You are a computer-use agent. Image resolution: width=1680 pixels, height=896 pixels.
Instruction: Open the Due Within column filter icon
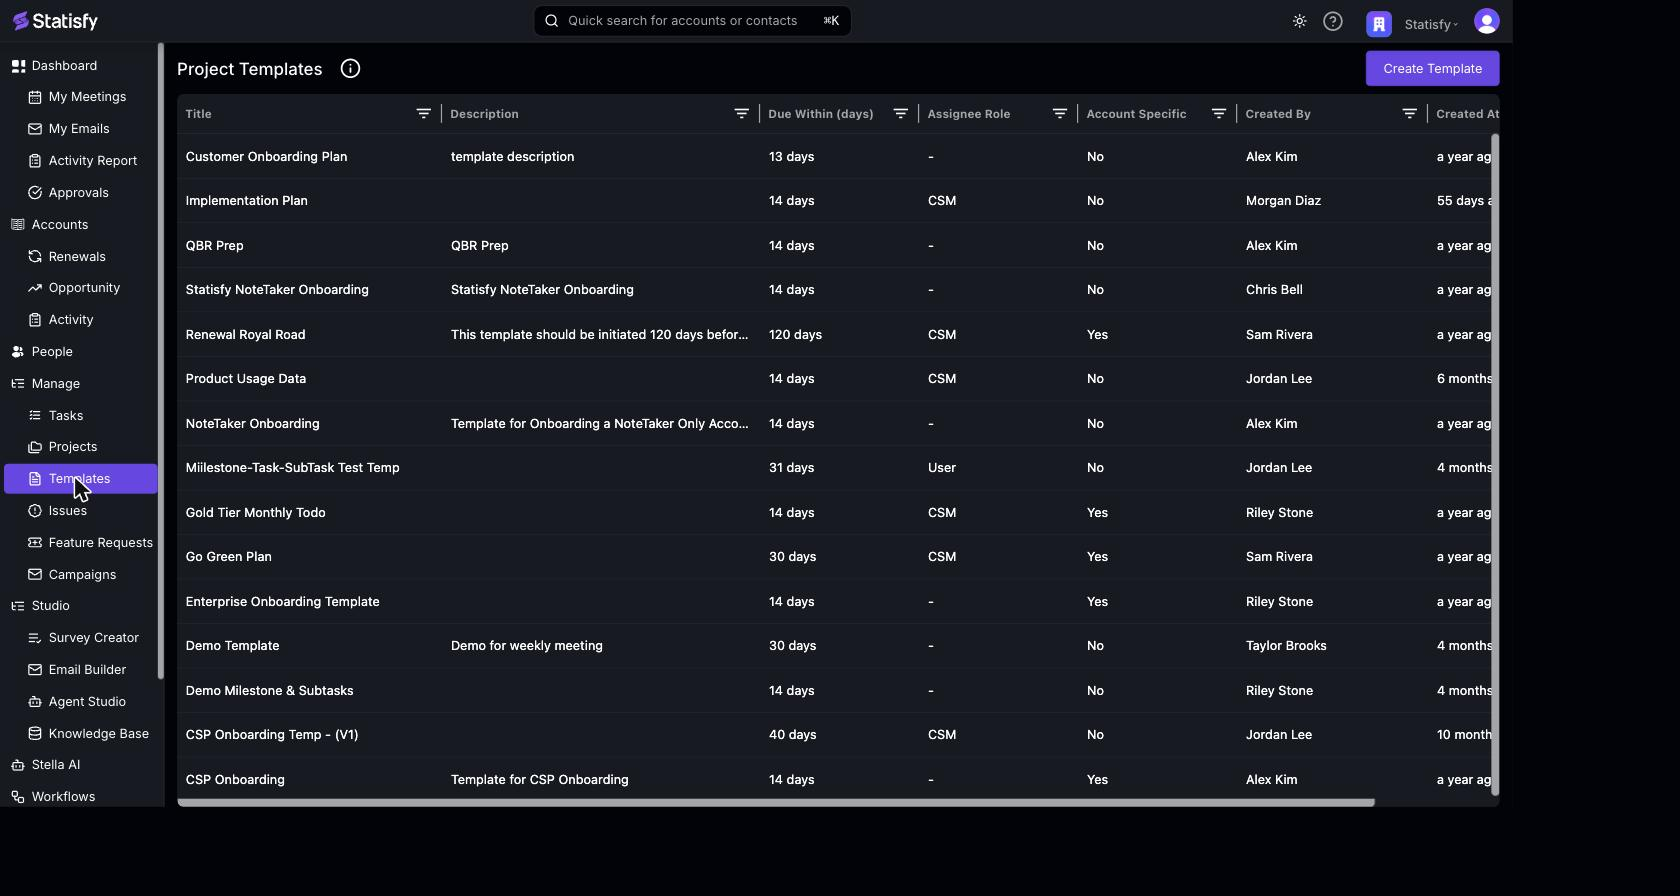click(x=900, y=114)
